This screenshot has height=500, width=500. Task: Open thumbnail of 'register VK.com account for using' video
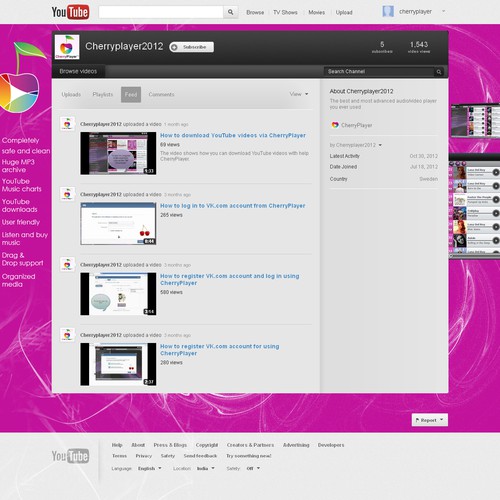[118, 364]
